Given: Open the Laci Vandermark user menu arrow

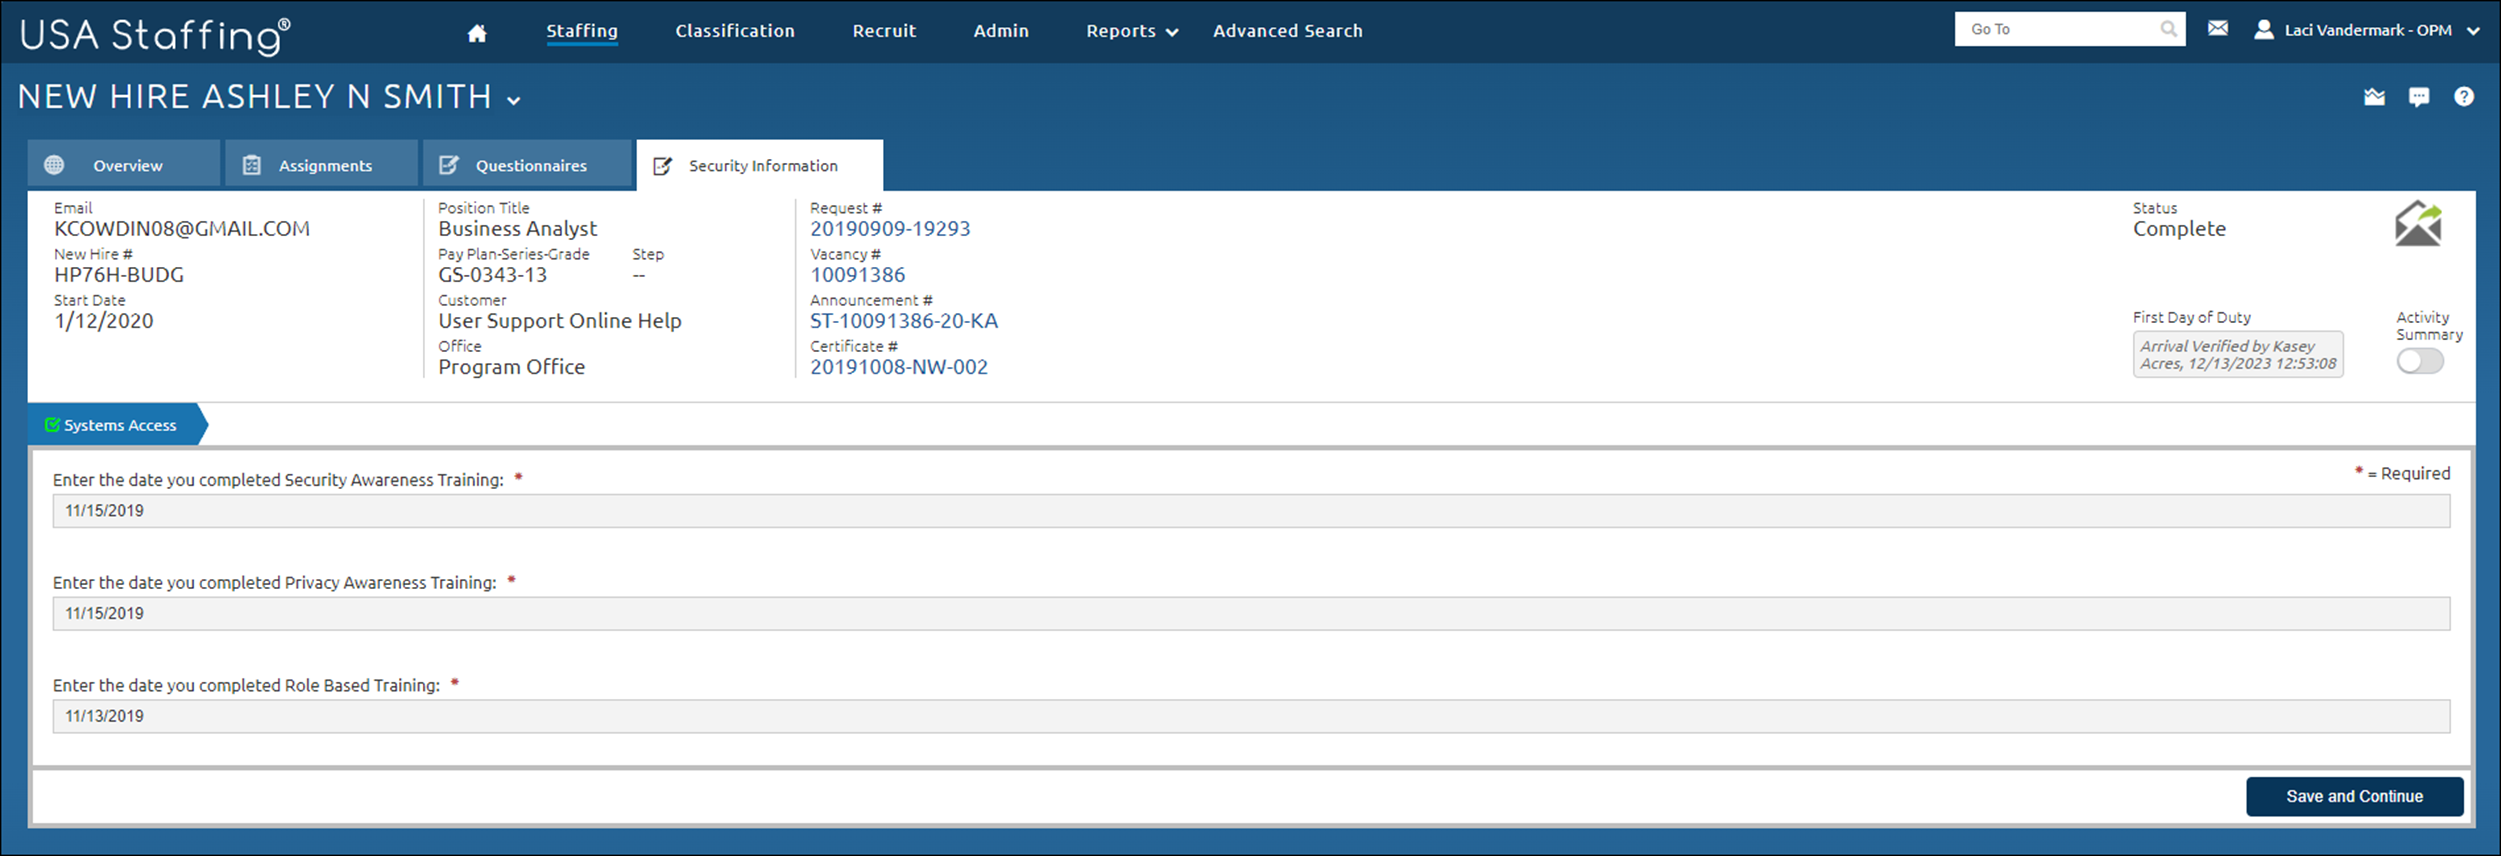Looking at the screenshot, I should 2473,31.
